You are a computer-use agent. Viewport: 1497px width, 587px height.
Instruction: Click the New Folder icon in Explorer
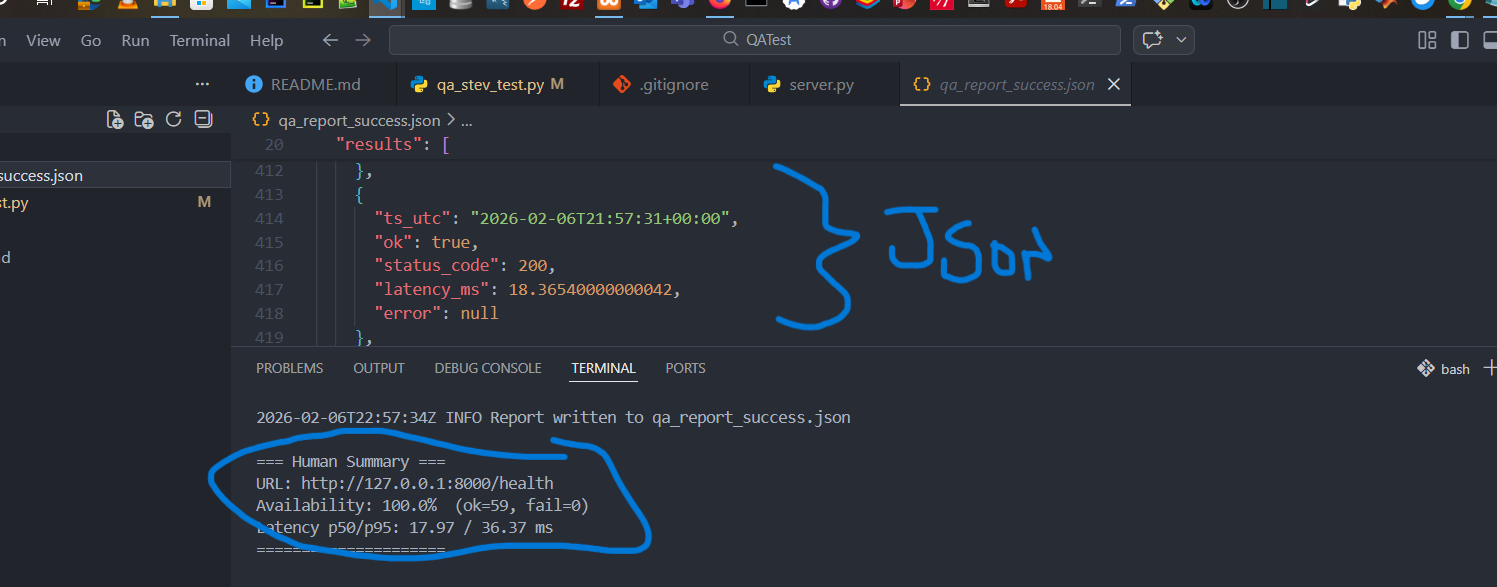[144, 120]
